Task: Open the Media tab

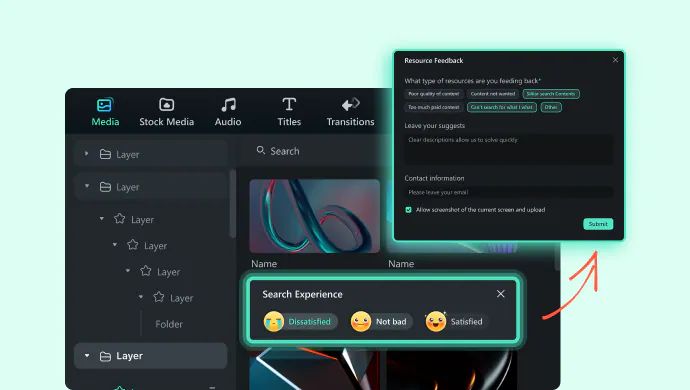Action: pos(105,112)
